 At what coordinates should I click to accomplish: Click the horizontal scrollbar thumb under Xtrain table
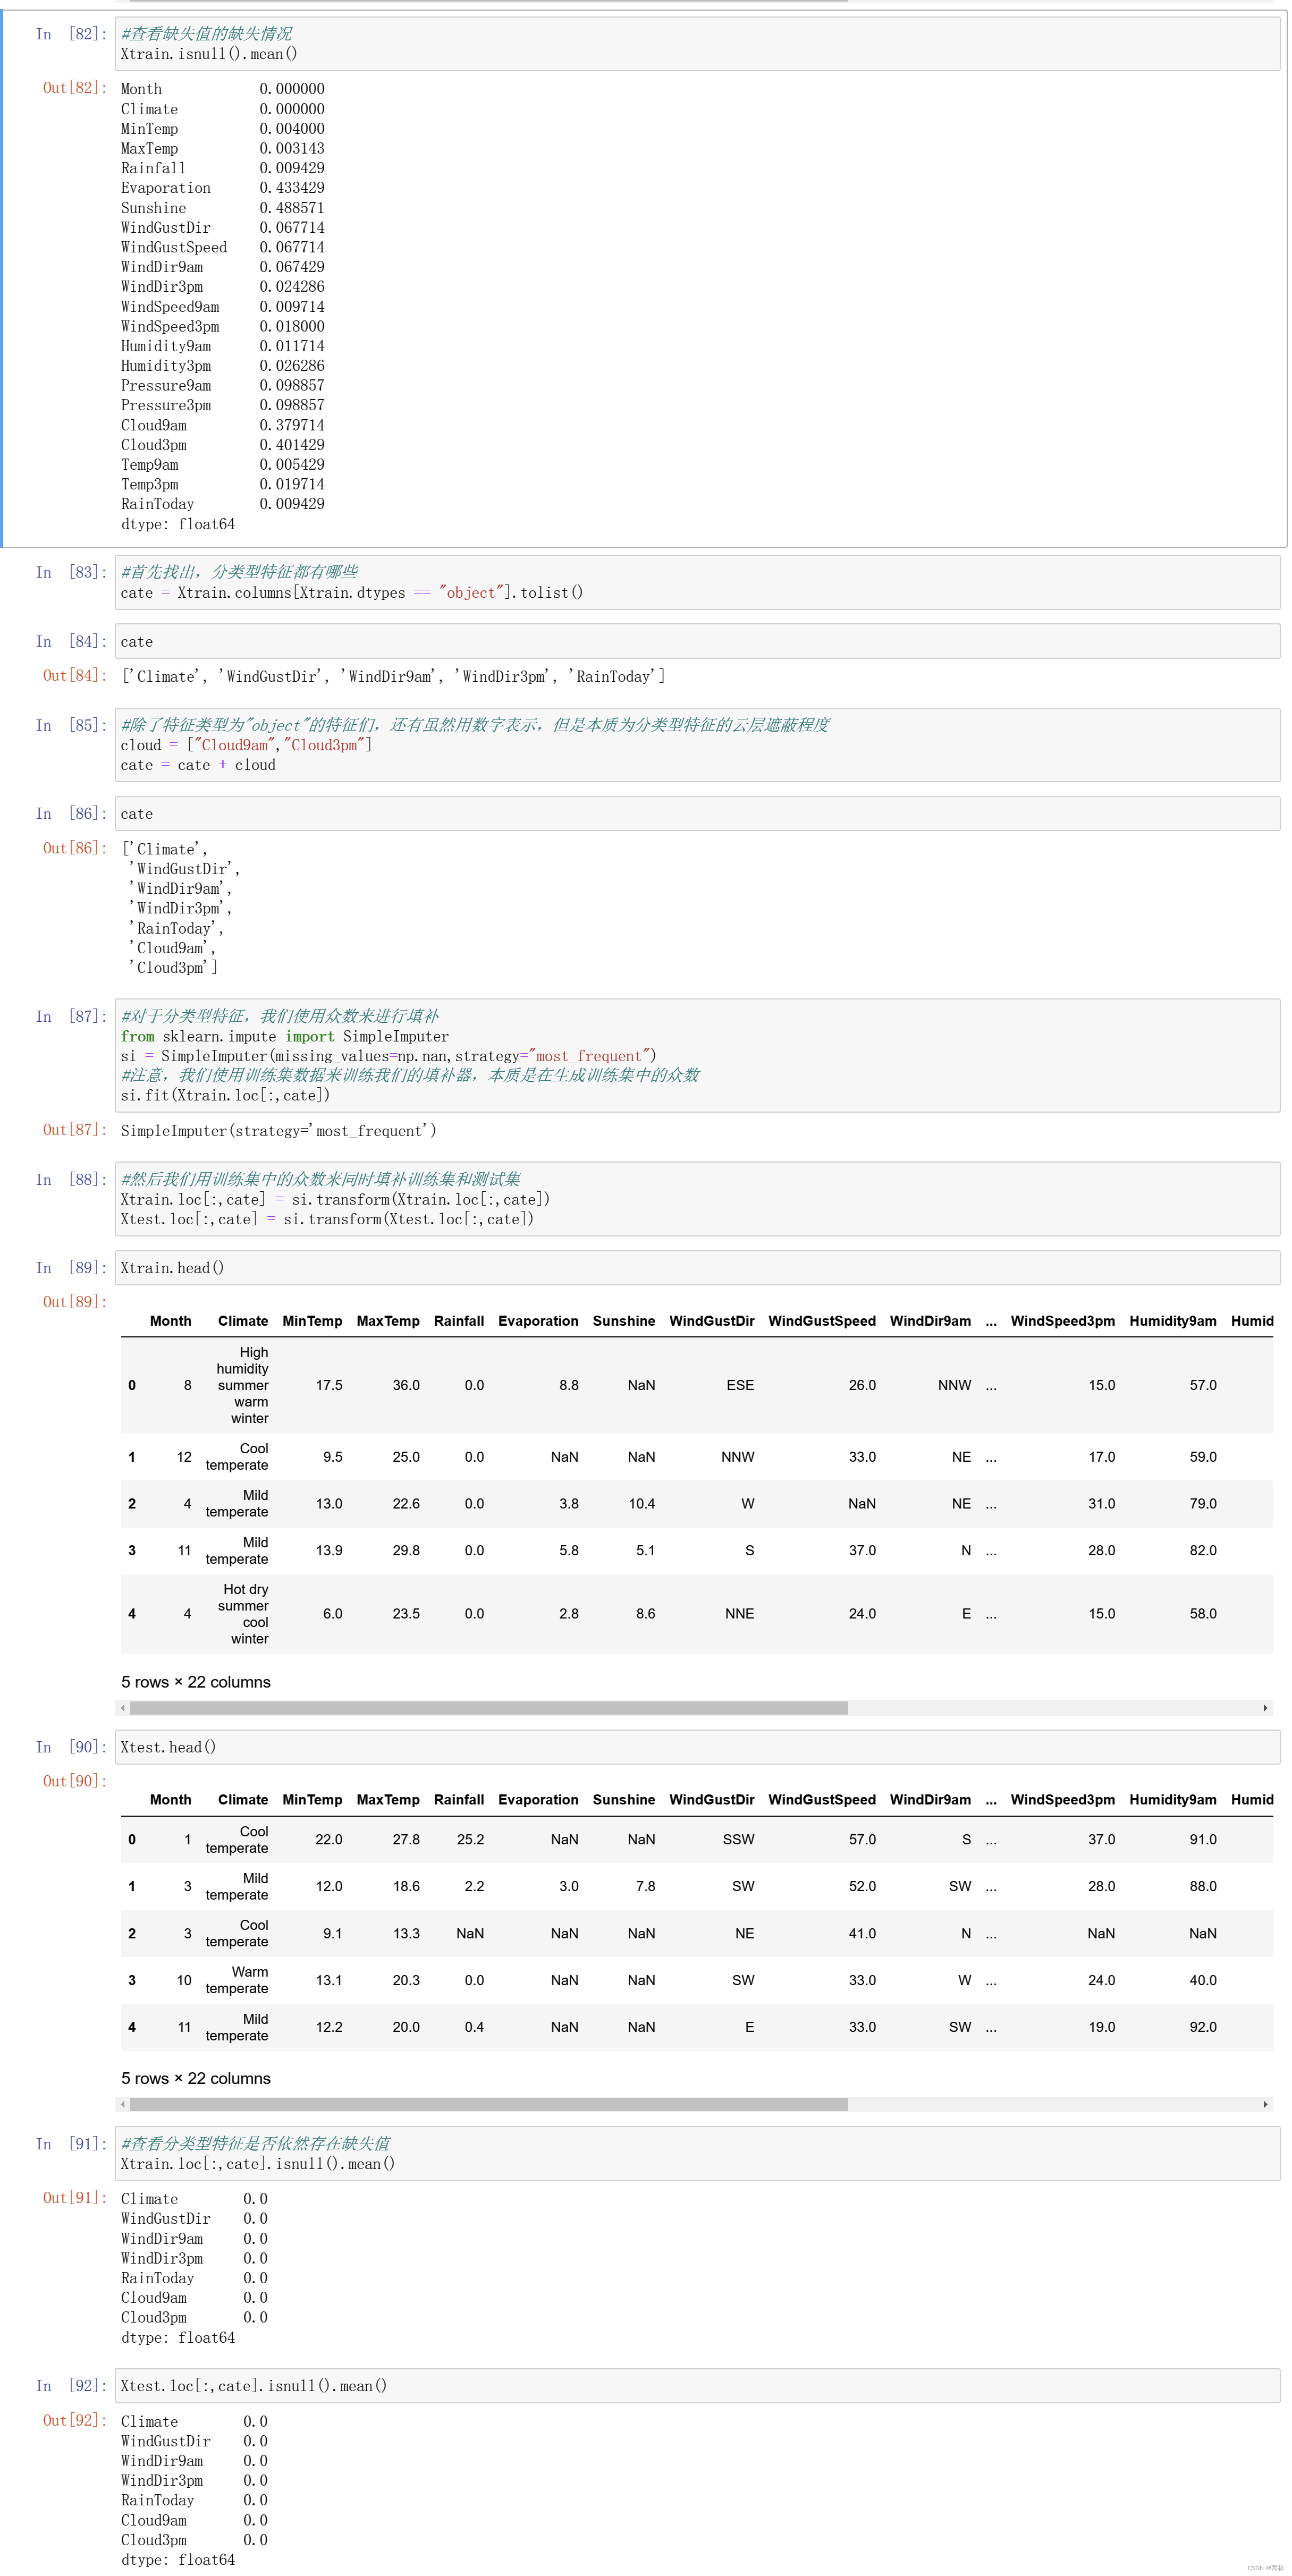point(488,1708)
